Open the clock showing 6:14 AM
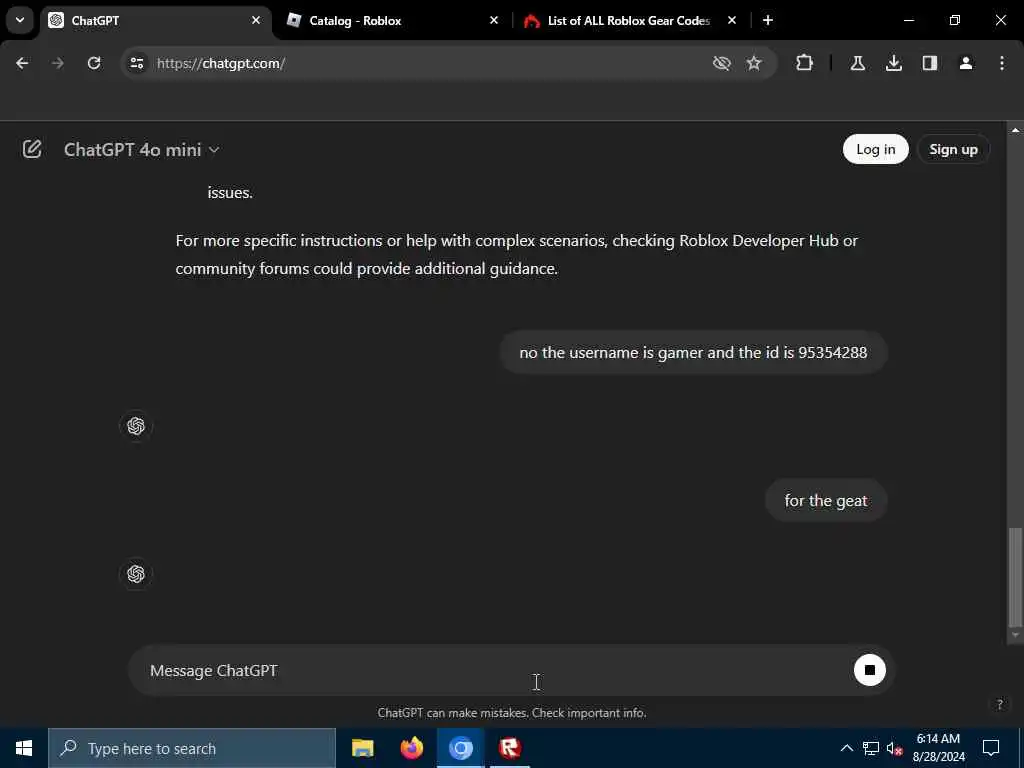1024x768 pixels. click(x=938, y=748)
